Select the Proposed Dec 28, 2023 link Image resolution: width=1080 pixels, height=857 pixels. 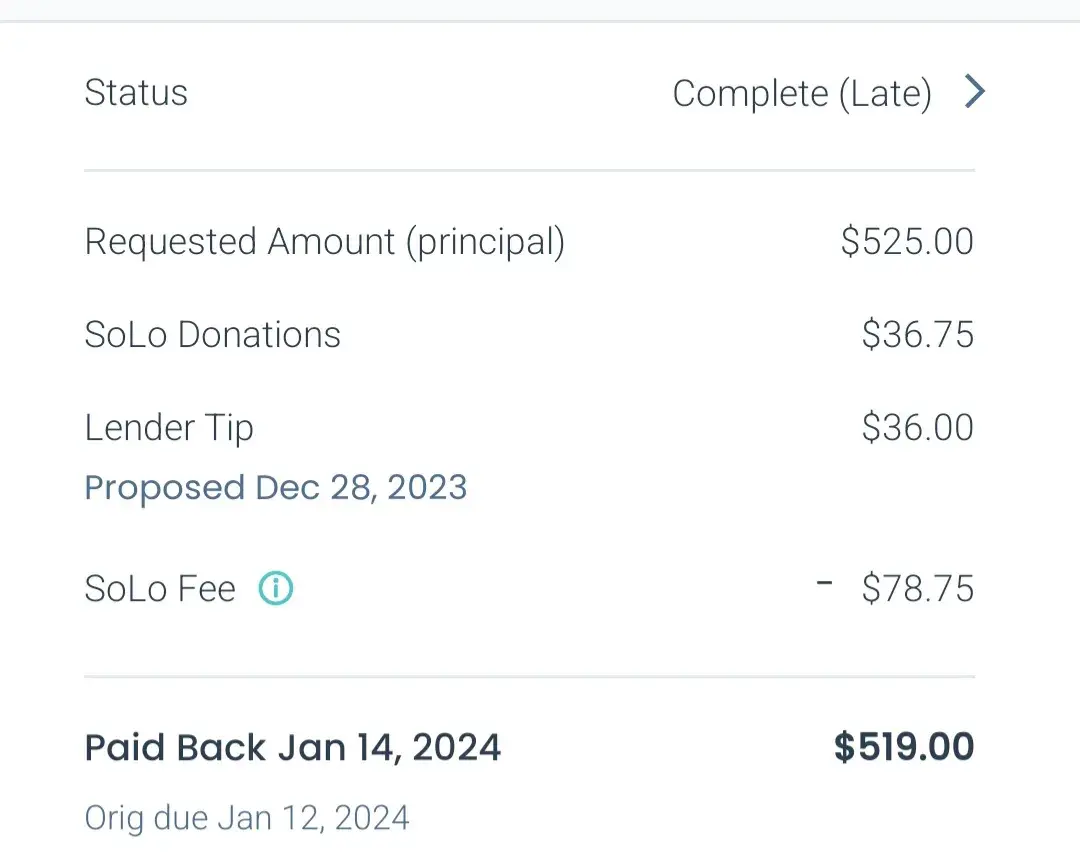tap(276, 488)
